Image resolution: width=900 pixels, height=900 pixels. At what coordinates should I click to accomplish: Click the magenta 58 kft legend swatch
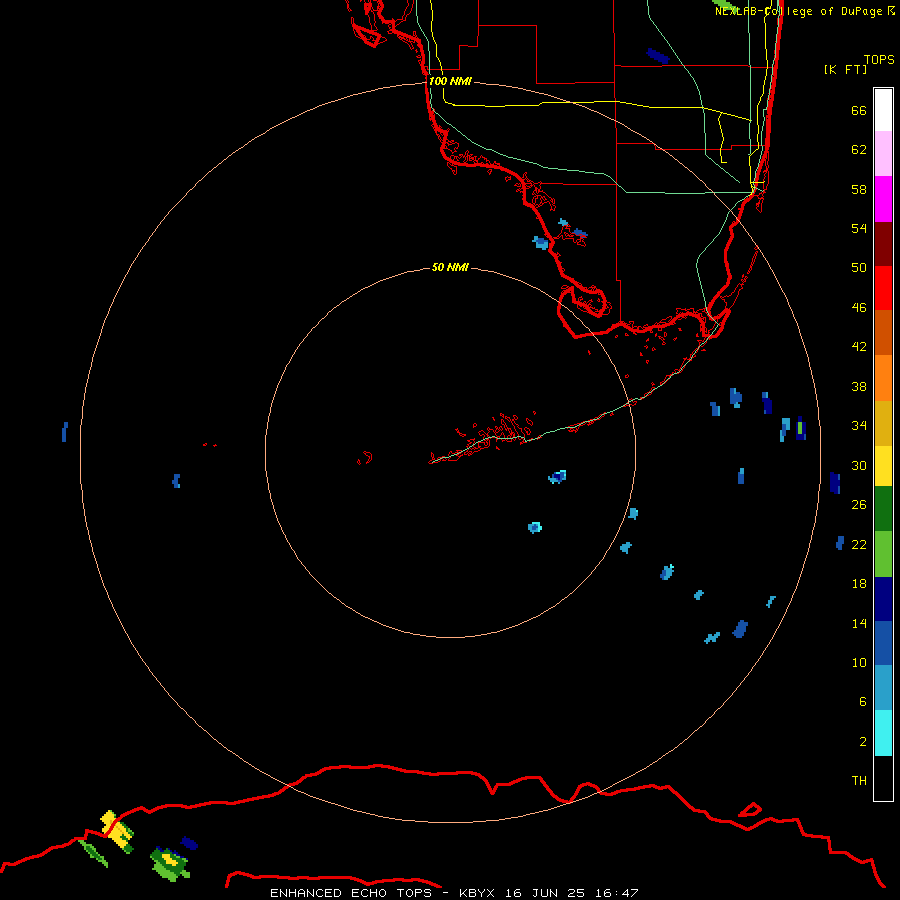883,199
